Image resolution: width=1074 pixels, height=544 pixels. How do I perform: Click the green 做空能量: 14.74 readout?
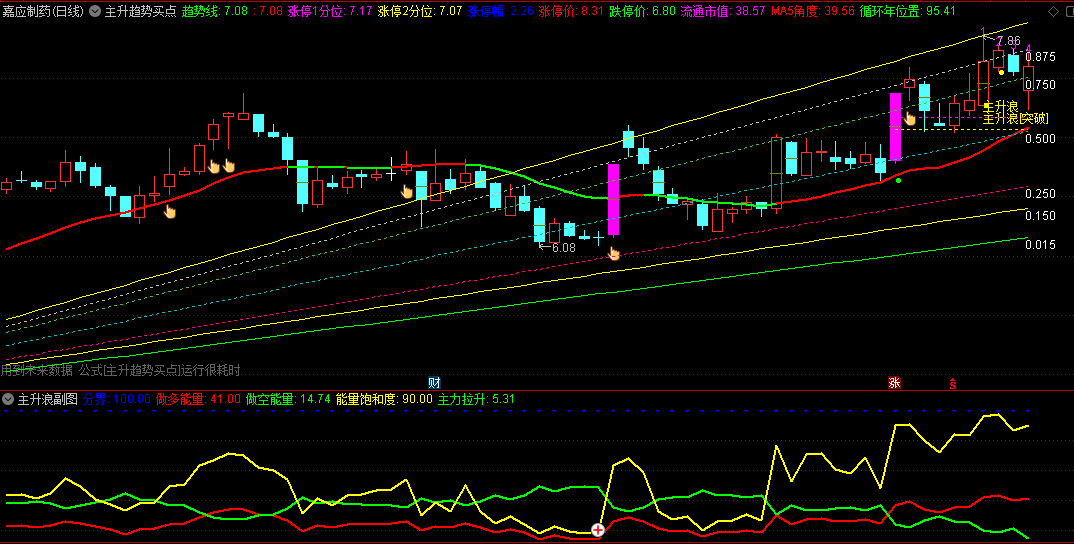point(288,399)
